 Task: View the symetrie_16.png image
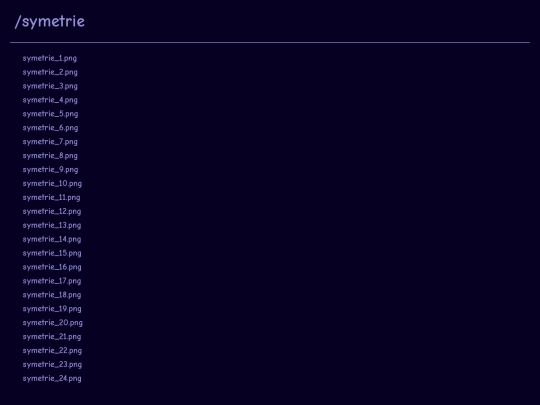point(52,267)
